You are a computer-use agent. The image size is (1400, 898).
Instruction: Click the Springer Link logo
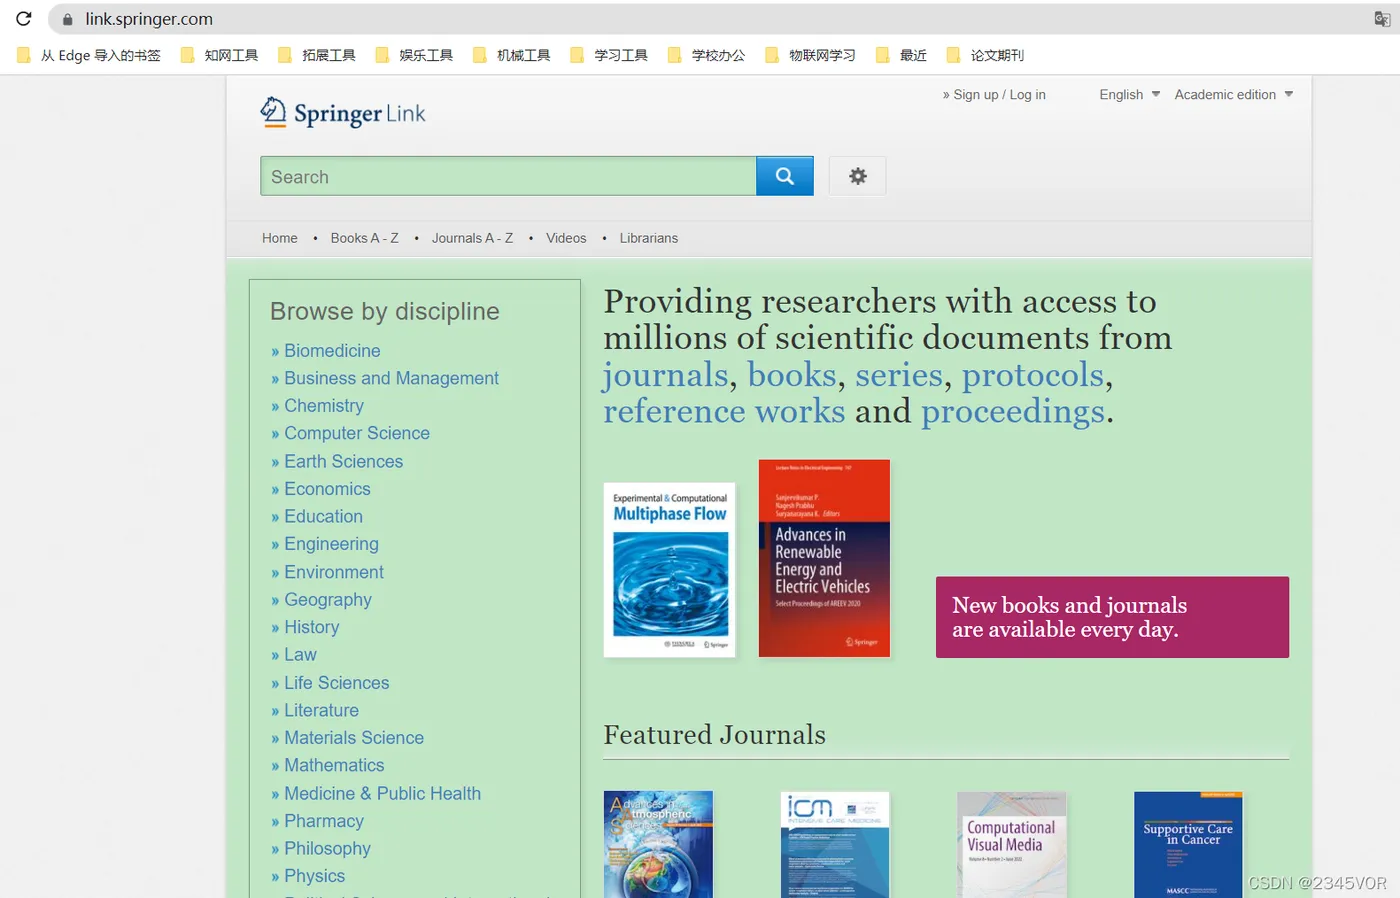coord(343,113)
